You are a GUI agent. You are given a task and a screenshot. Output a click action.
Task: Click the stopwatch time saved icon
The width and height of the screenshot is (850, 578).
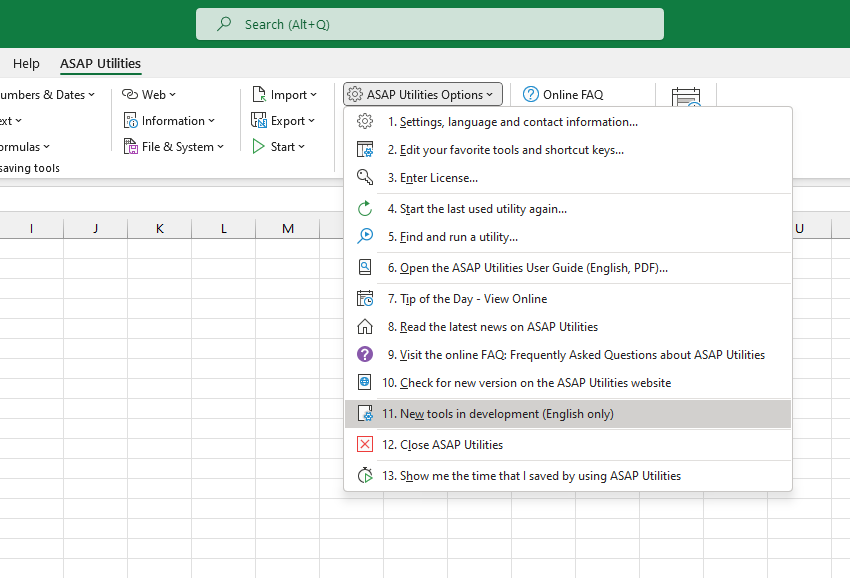click(365, 476)
